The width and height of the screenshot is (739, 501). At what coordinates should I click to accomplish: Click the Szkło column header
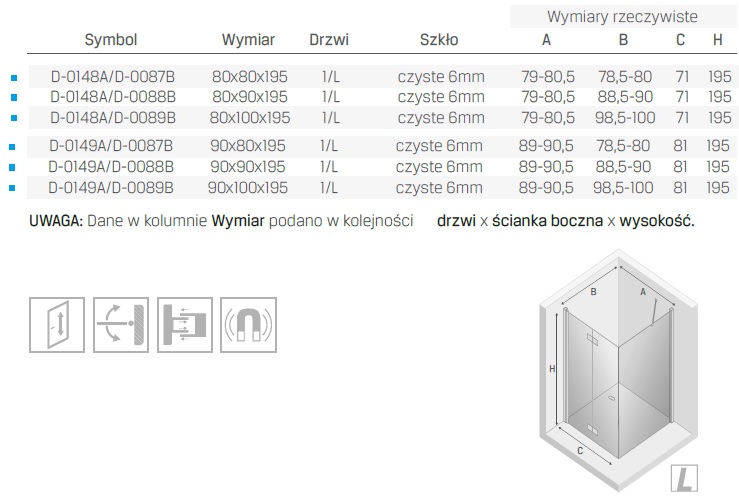tap(439, 40)
